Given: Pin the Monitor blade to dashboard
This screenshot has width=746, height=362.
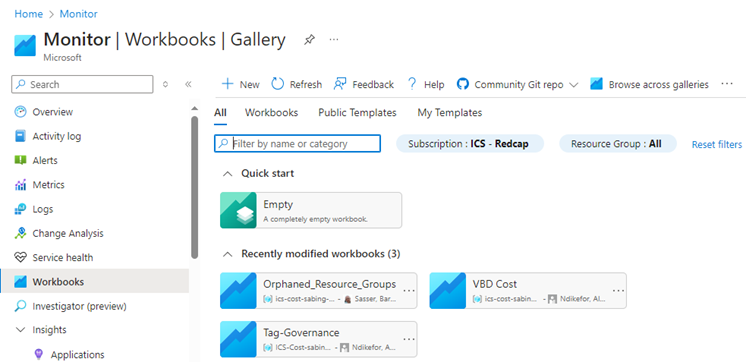Looking at the screenshot, I should (x=309, y=40).
